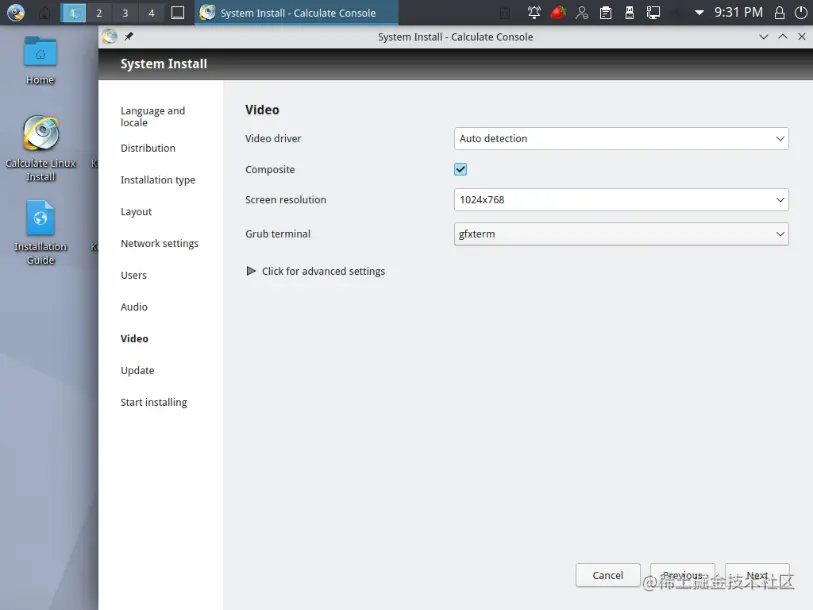Open the Calculate application launcher menu
The width and height of the screenshot is (813, 610).
point(16,12)
